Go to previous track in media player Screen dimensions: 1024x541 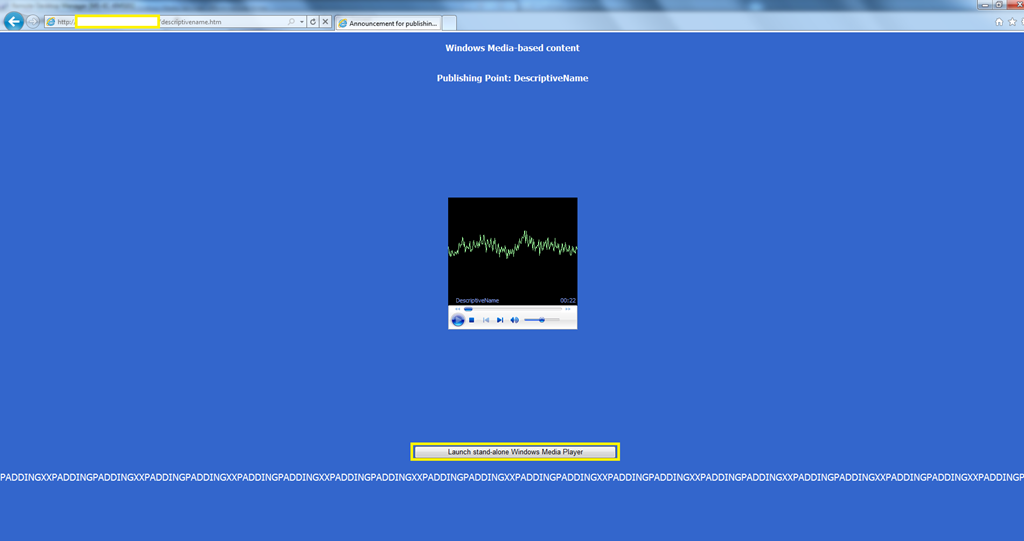[486, 320]
